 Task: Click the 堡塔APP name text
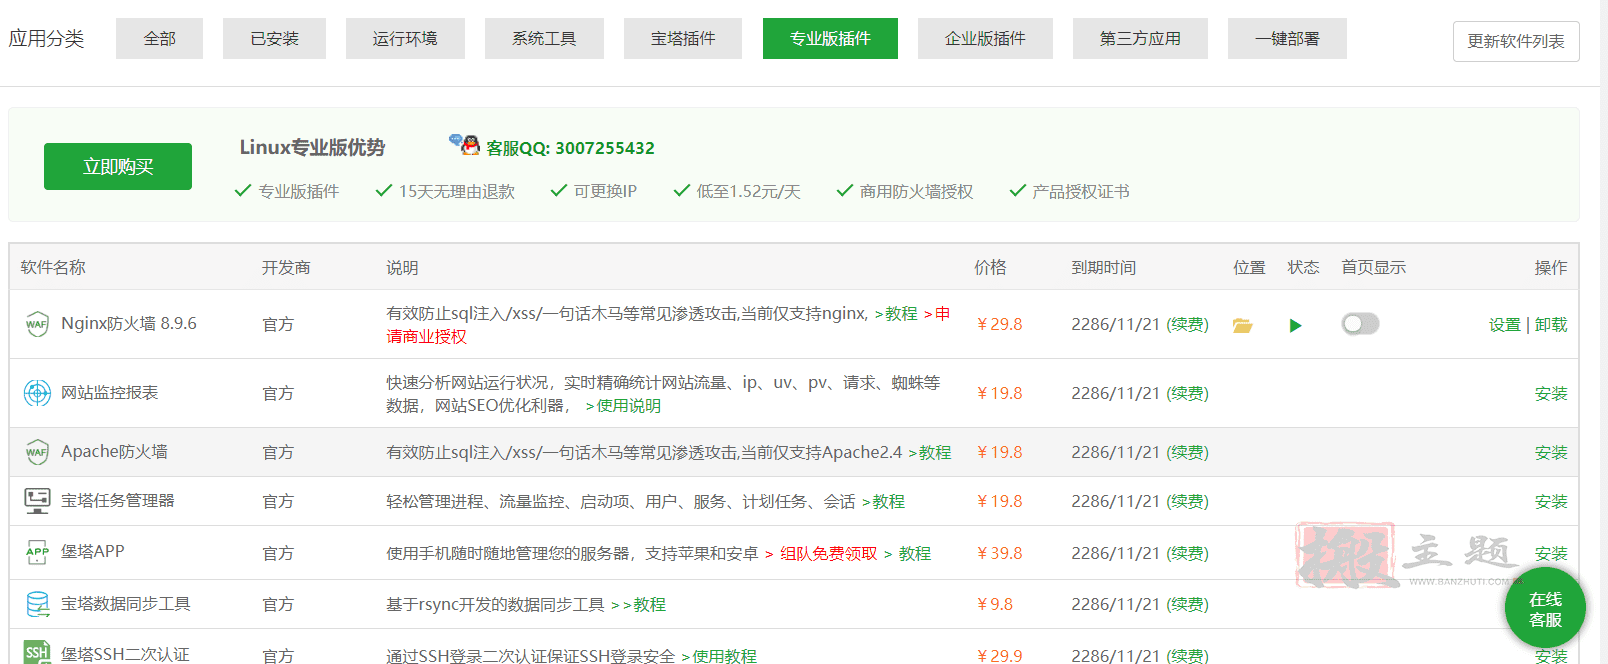click(93, 551)
